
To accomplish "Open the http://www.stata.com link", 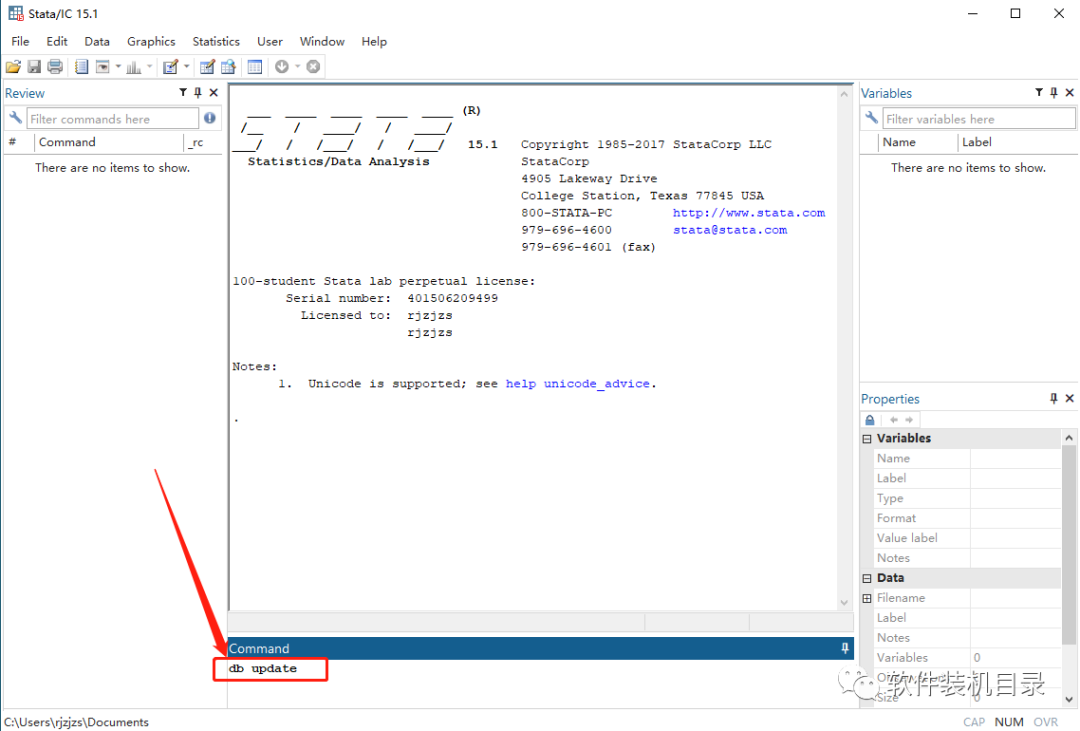I will point(749,213).
